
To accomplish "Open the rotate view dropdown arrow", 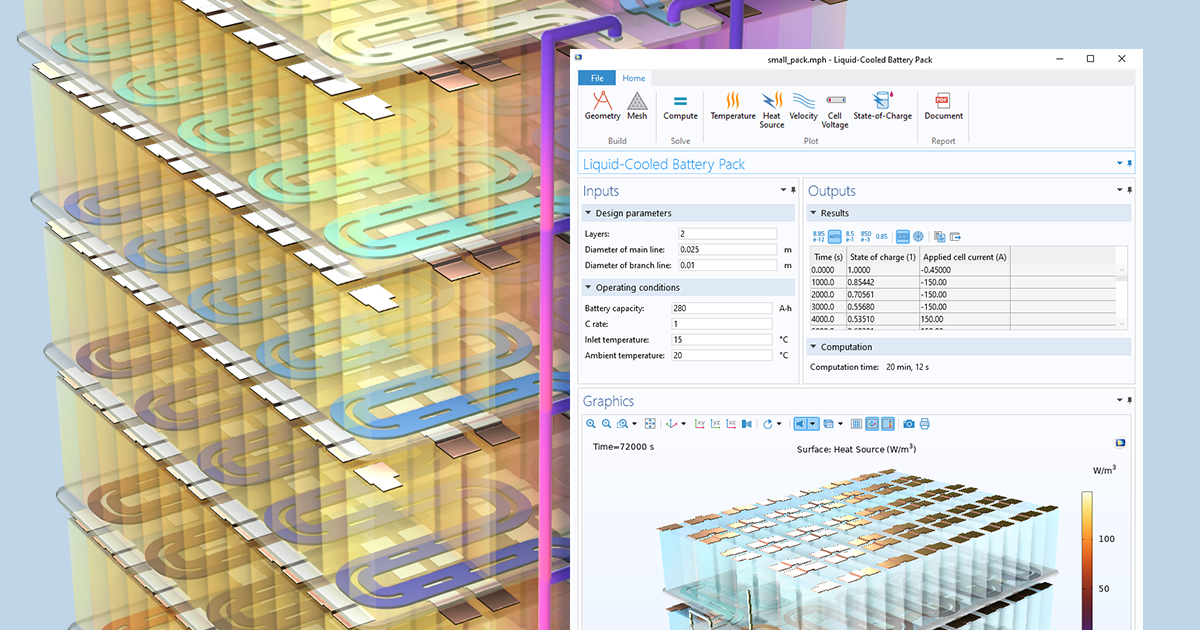I will point(779,423).
